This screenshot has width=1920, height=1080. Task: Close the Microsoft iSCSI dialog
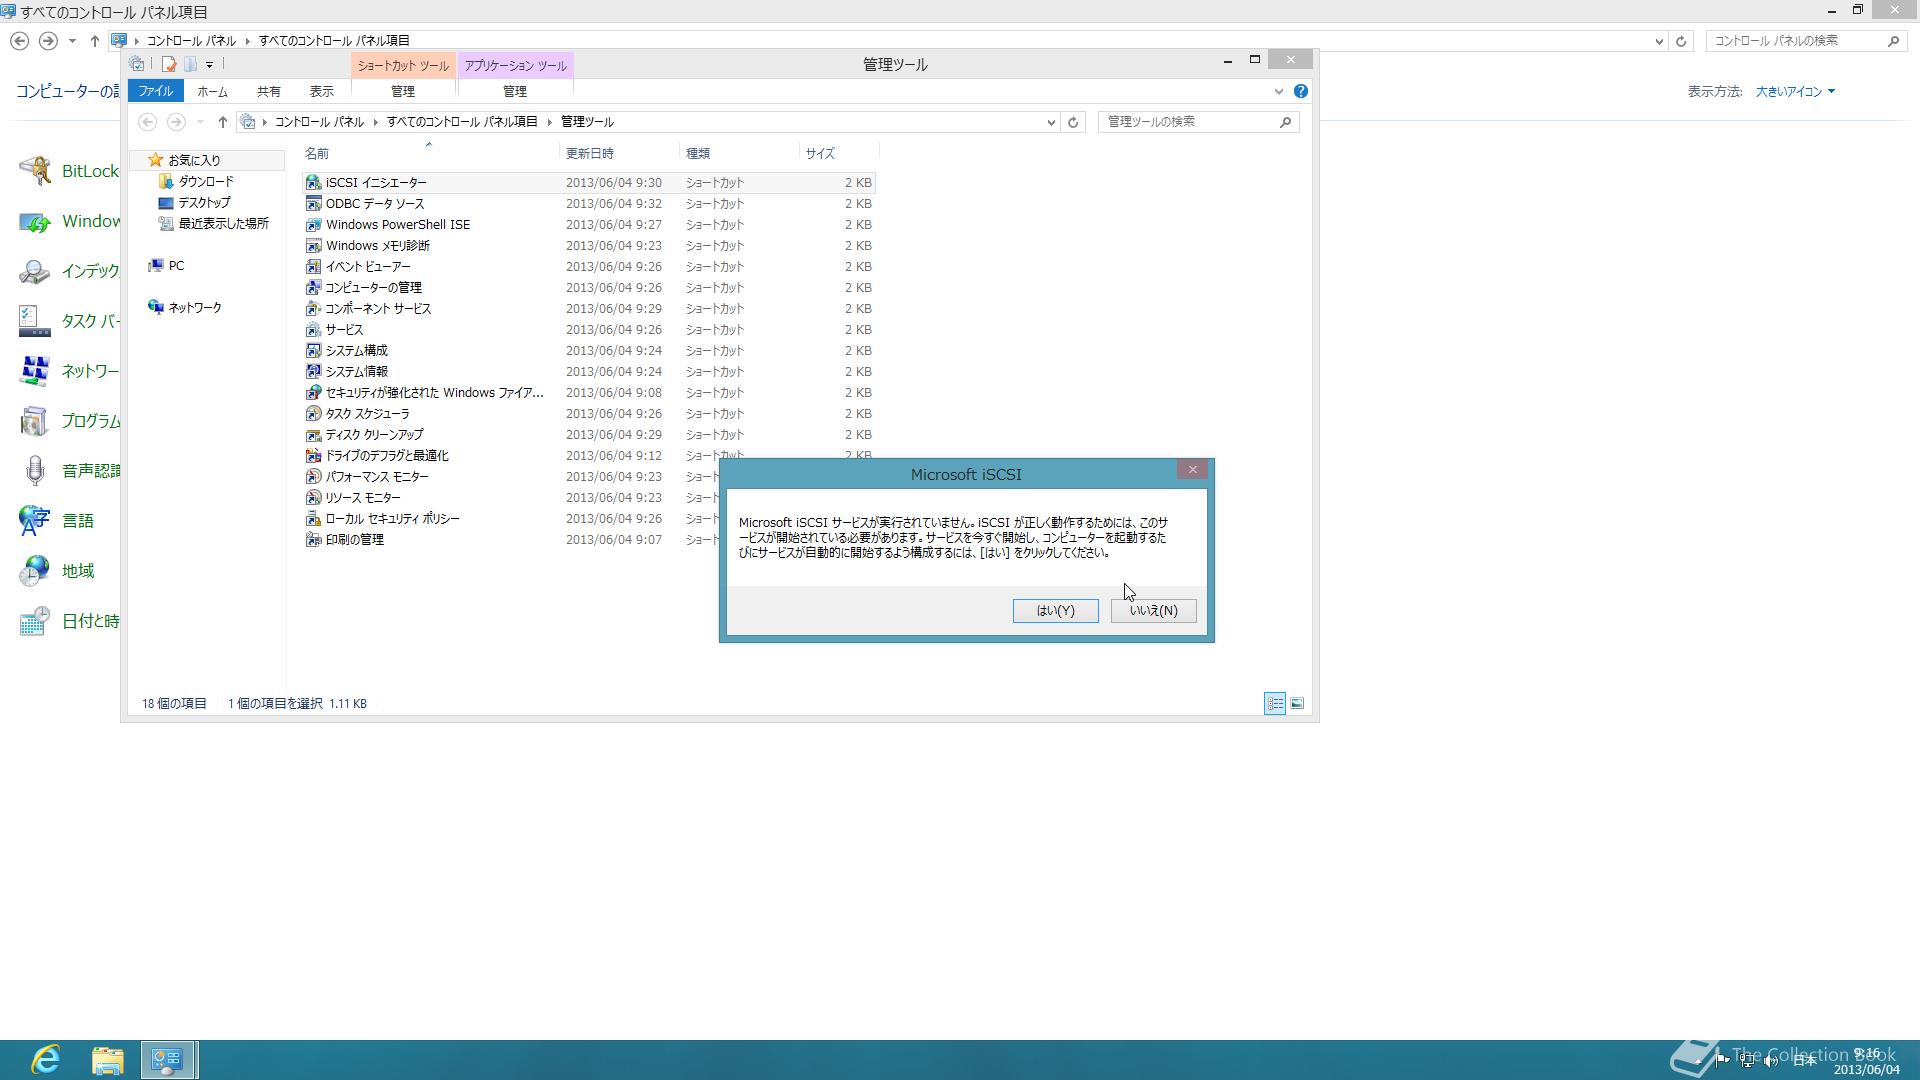click(1192, 469)
